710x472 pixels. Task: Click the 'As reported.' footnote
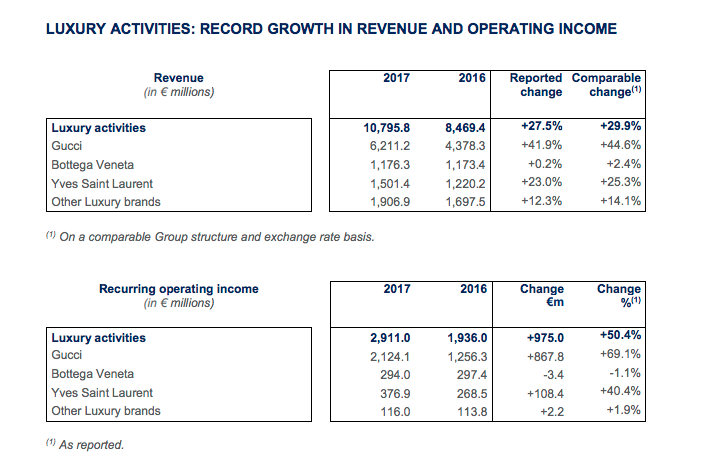85,444
